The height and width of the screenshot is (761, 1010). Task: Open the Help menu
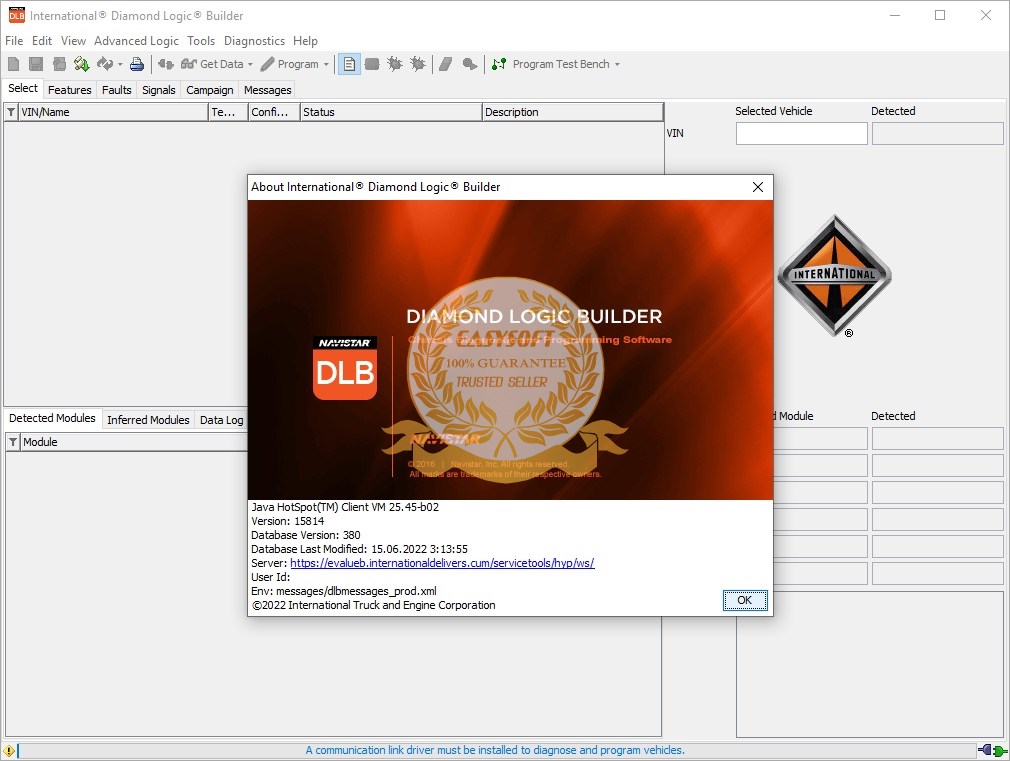[305, 41]
